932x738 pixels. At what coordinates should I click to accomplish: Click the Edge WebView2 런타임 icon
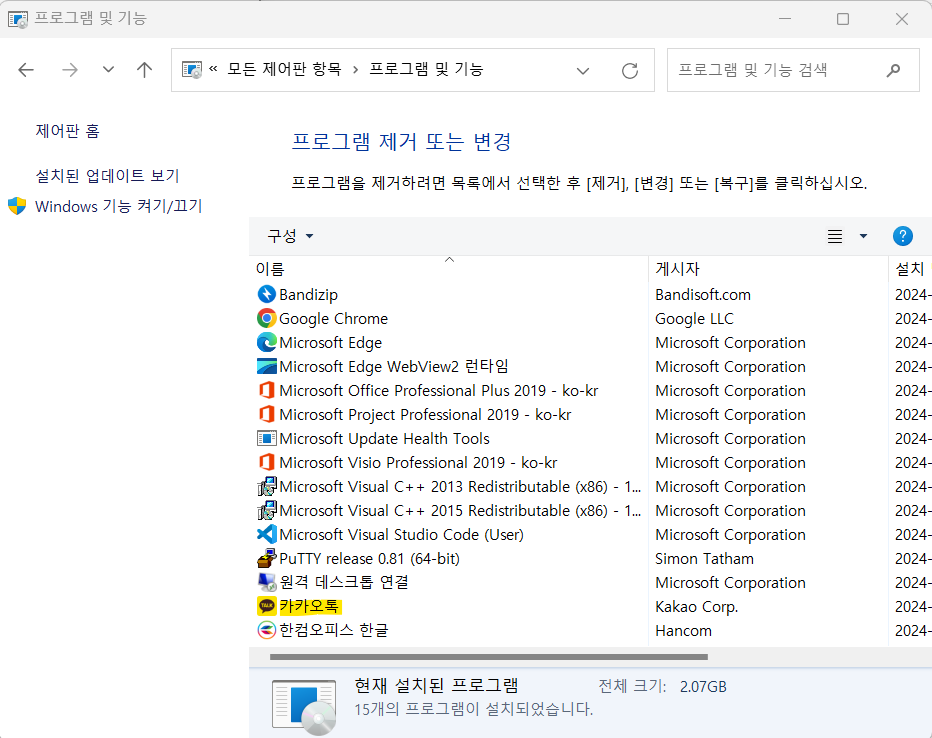(266, 366)
